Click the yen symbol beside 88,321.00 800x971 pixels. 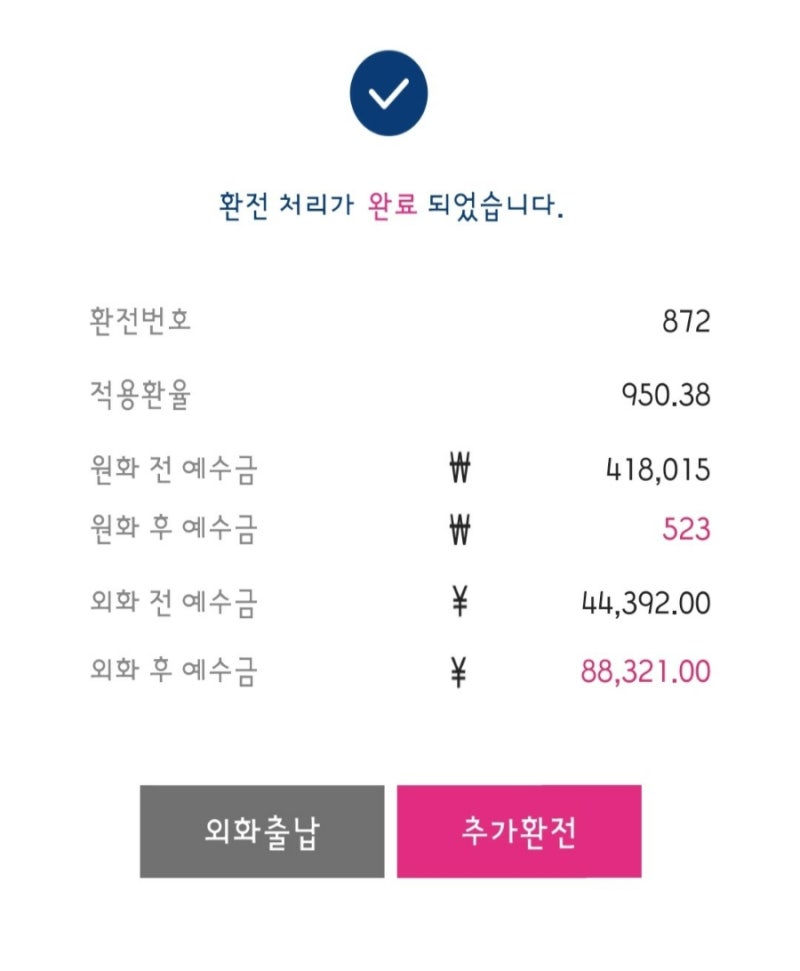pos(458,672)
